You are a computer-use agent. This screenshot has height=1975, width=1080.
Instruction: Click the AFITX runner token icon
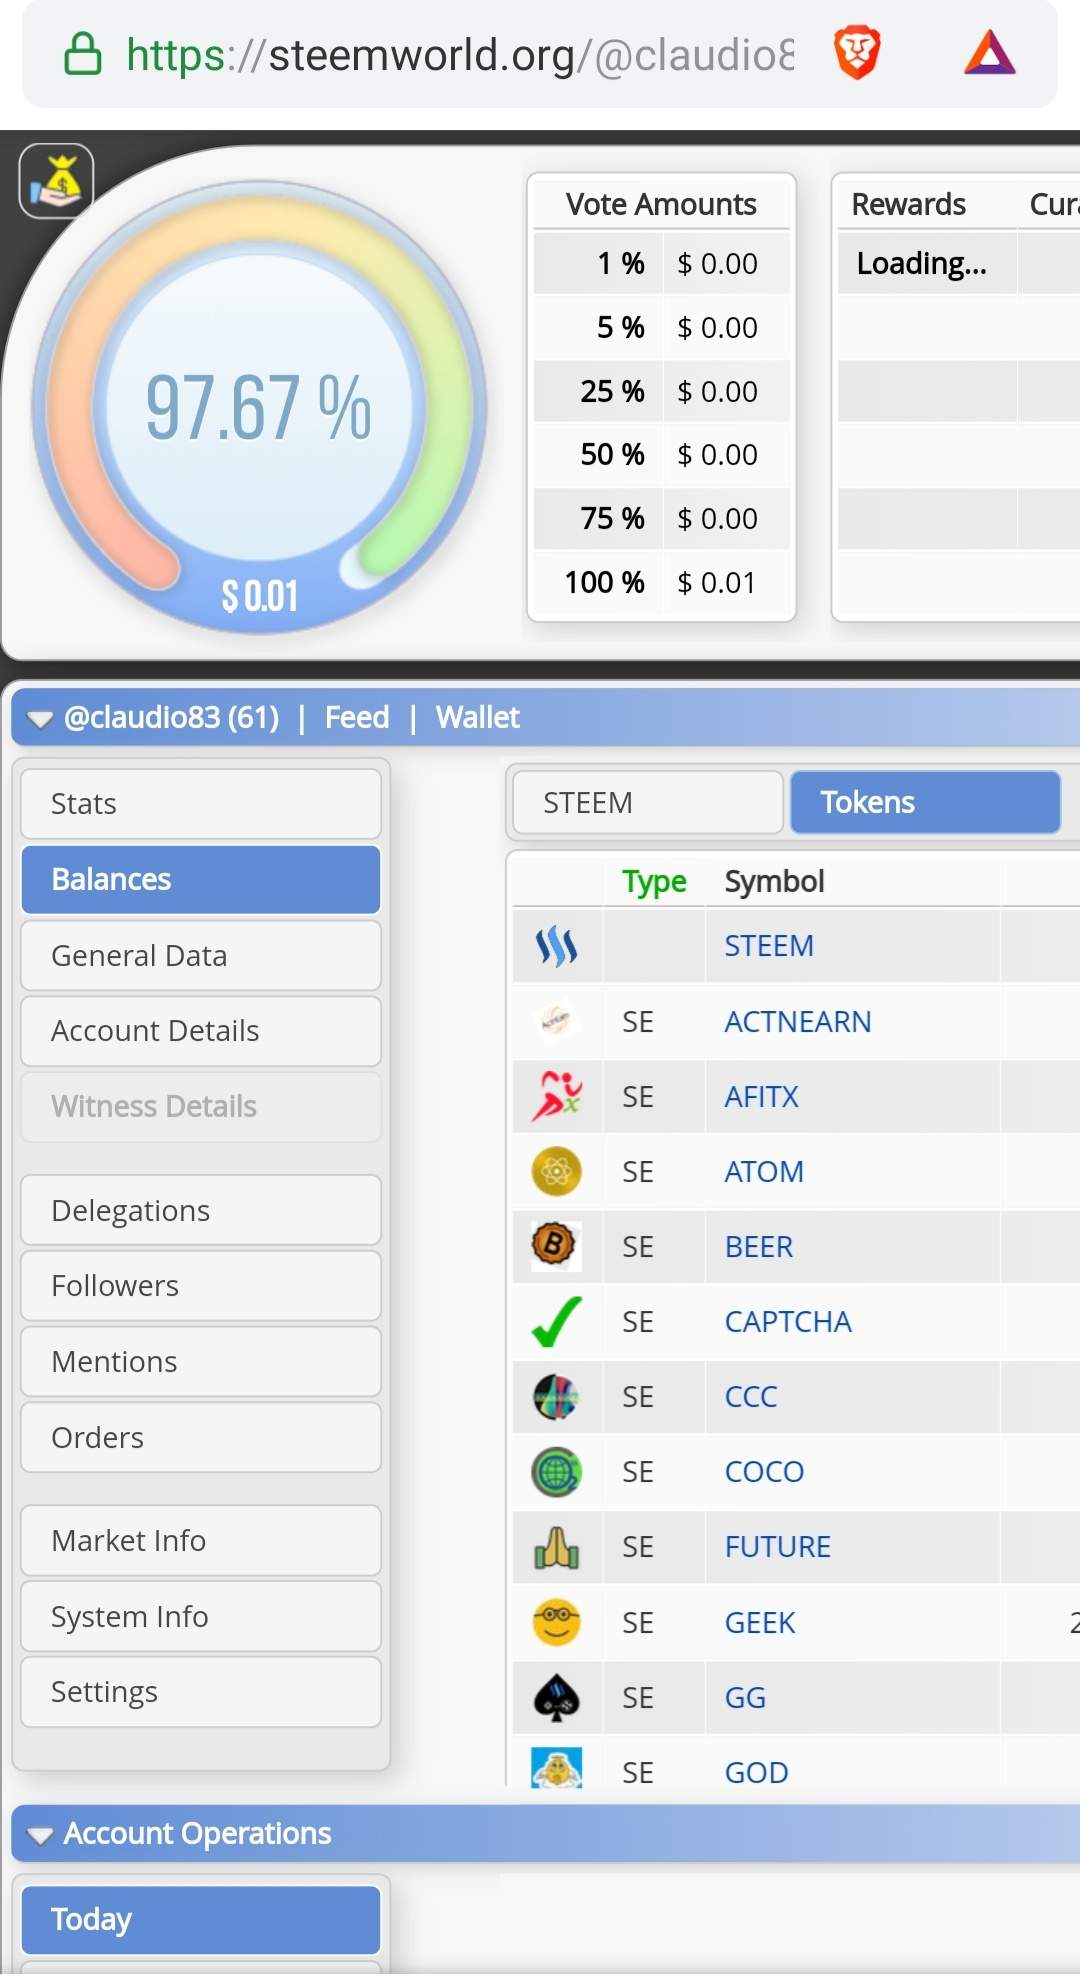pos(557,1096)
